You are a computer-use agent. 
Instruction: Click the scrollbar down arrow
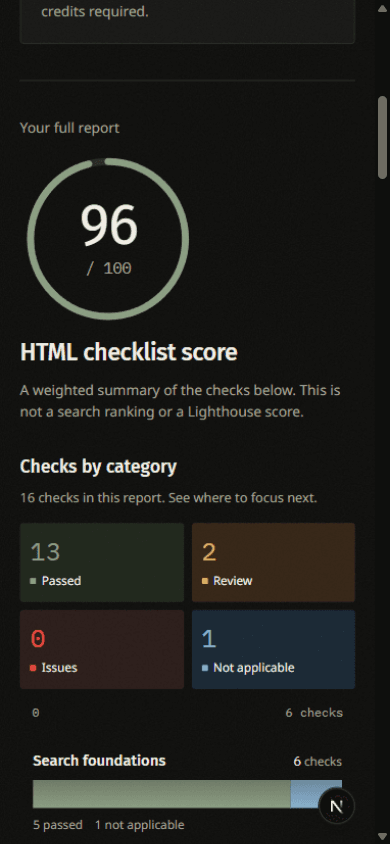click(382, 836)
